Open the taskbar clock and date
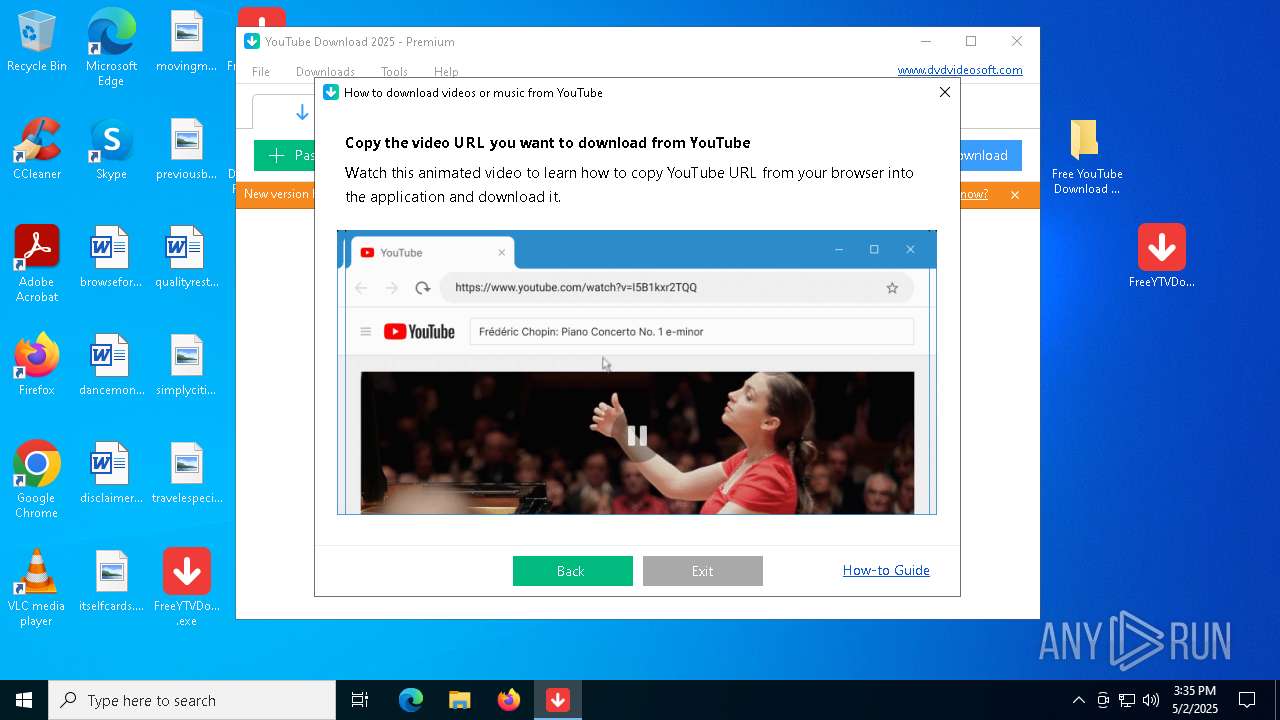The width and height of the screenshot is (1280, 720). [1195, 700]
